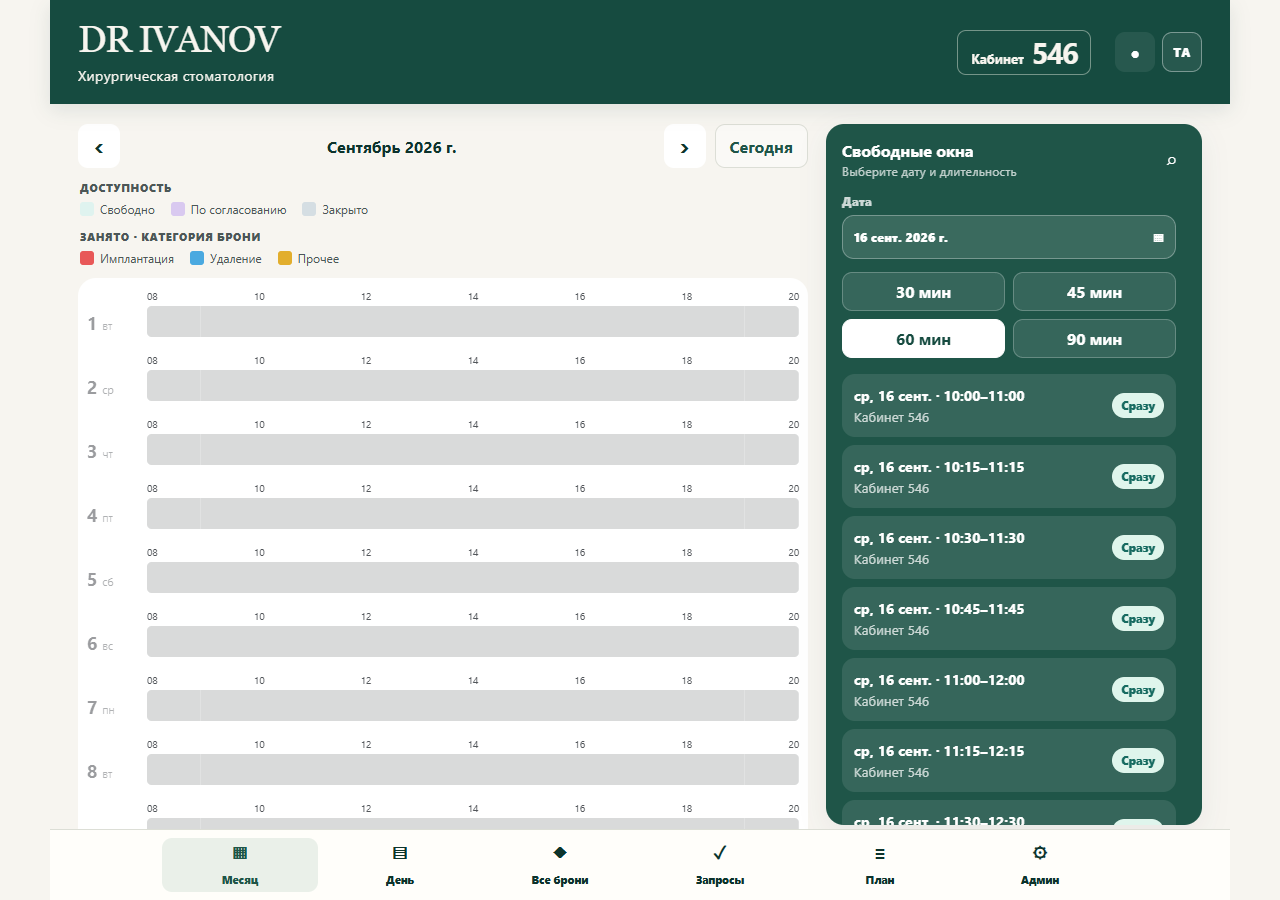Book 10:30–11:30 slot with Сразу button
Viewport: 1280px width, 900px height.
1138,548
